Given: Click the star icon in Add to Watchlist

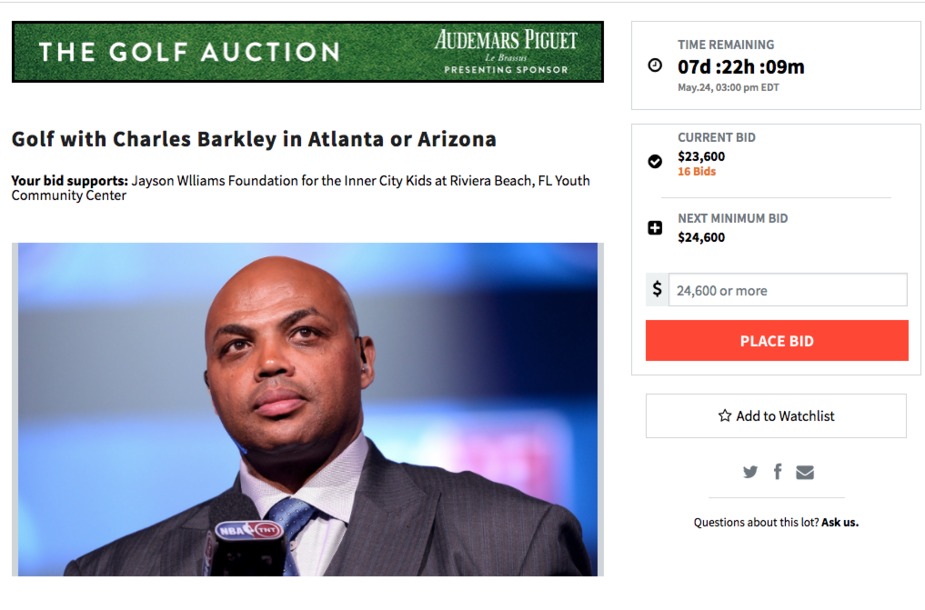Looking at the screenshot, I should tap(724, 416).
